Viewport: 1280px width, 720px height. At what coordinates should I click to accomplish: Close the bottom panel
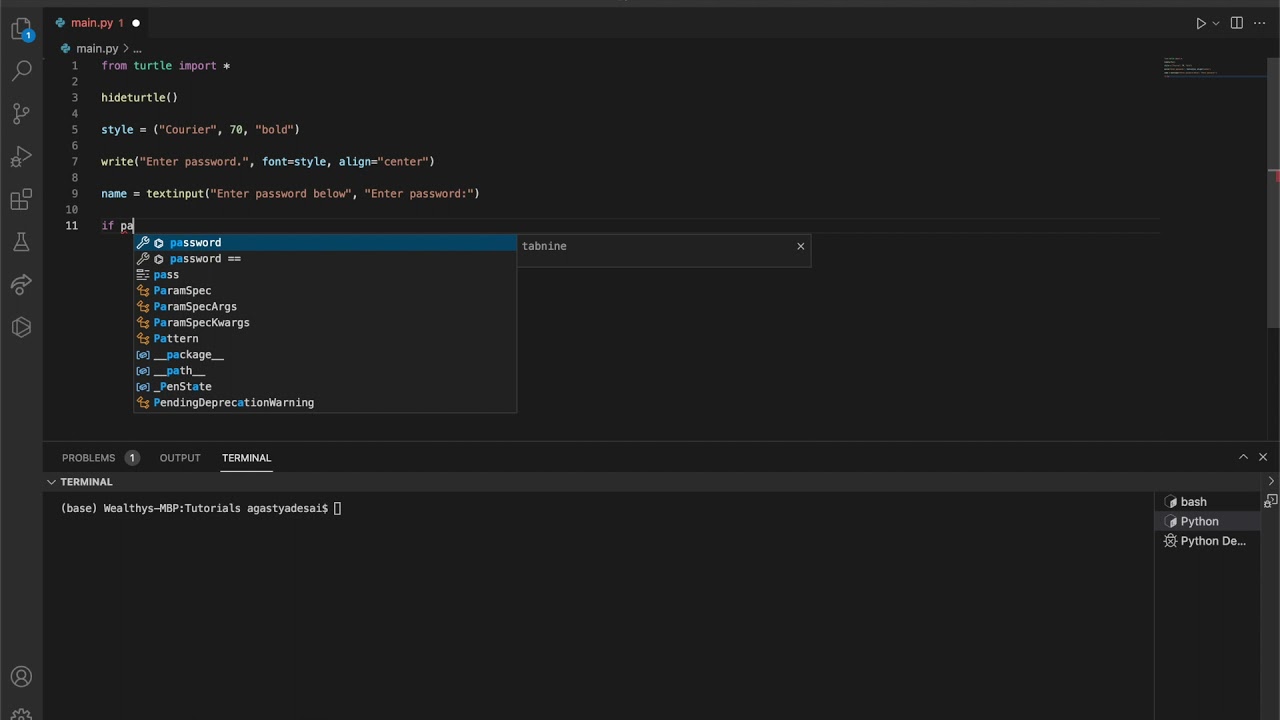pos(1263,457)
